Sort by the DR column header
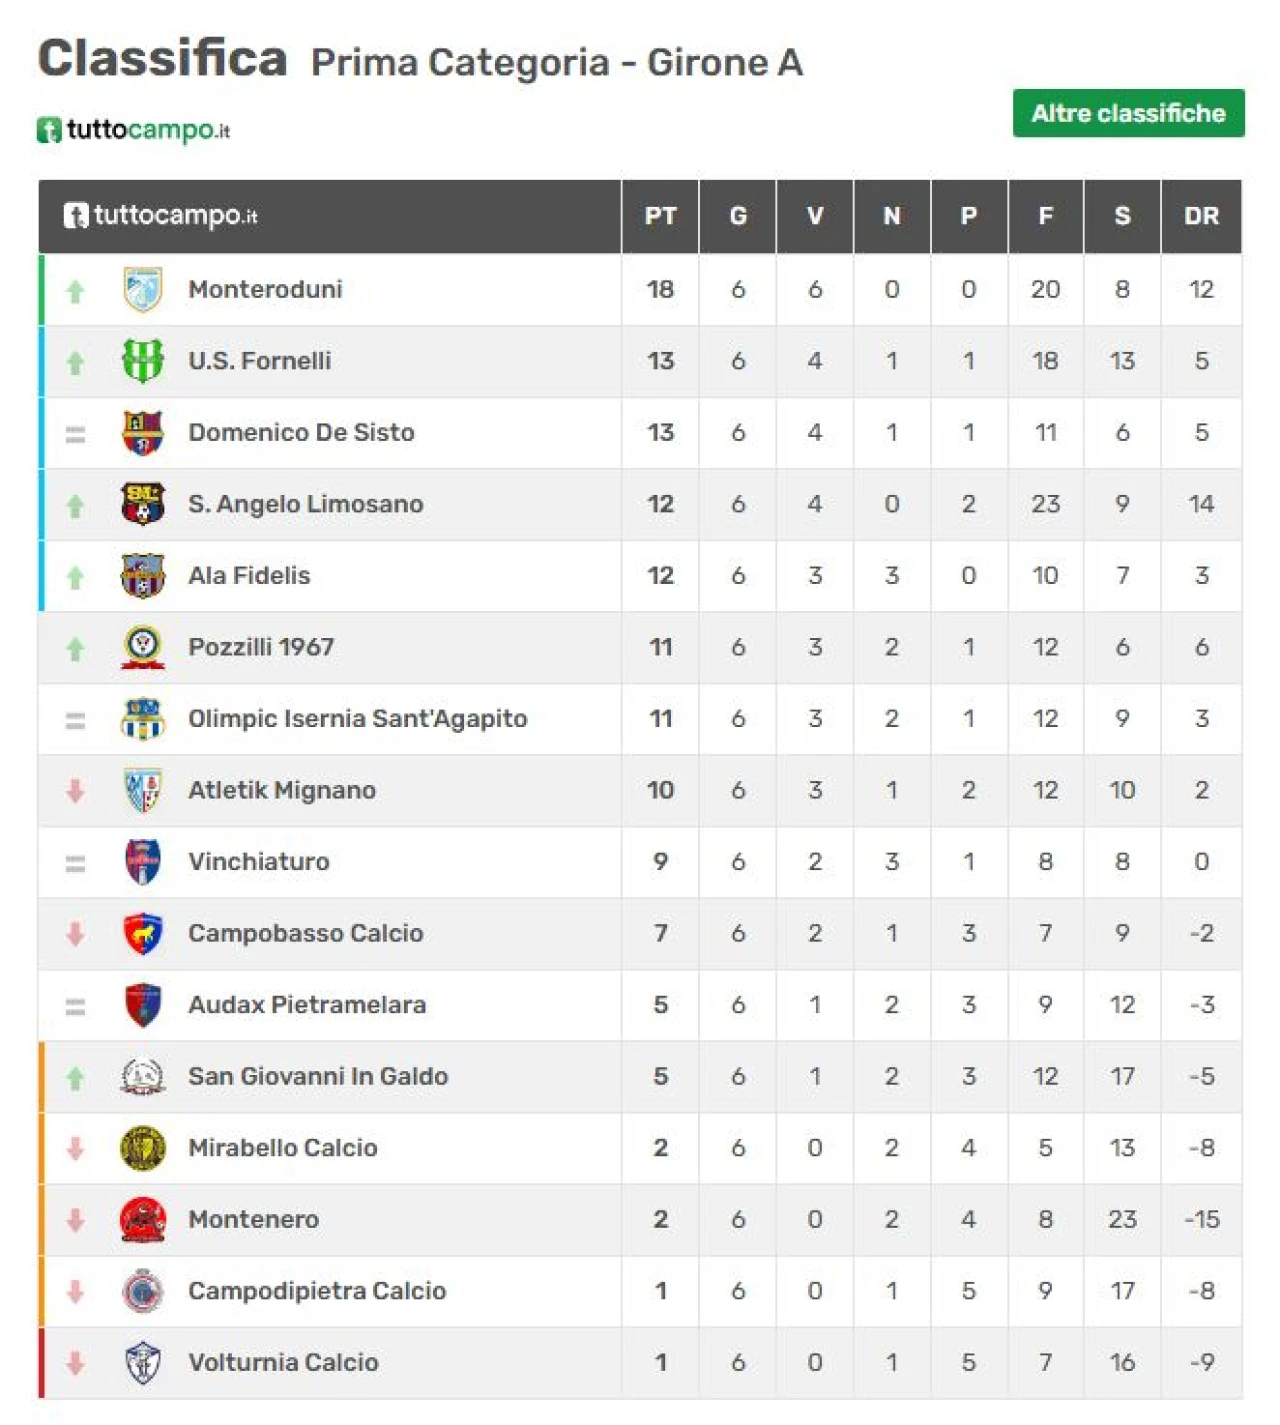 (x=1201, y=216)
